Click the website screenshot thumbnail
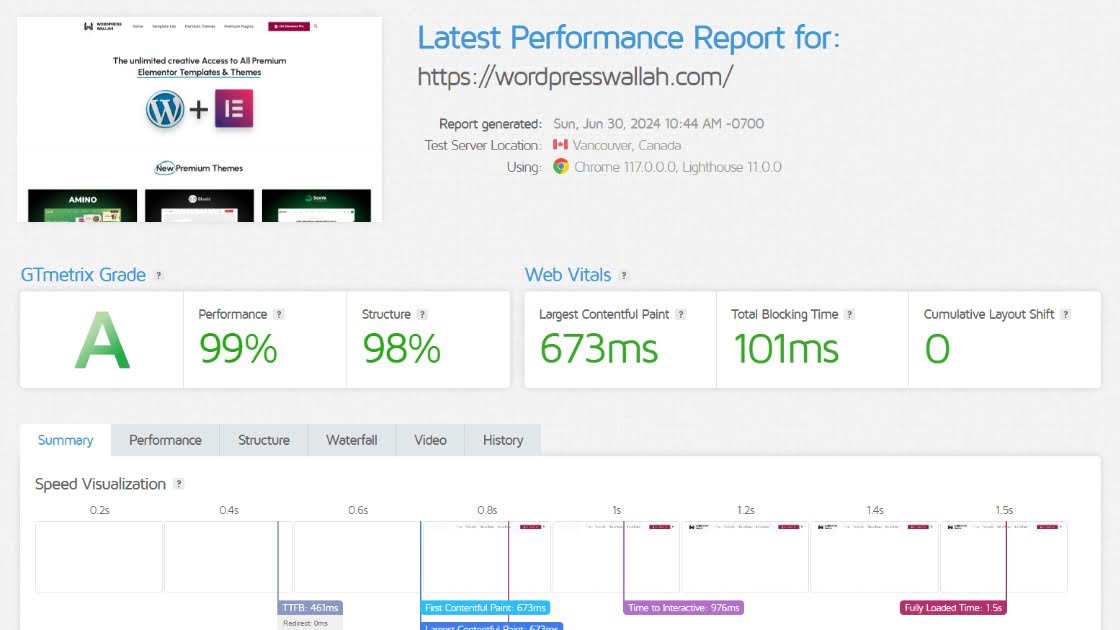Image resolution: width=1120 pixels, height=630 pixels. click(x=199, y=119)
